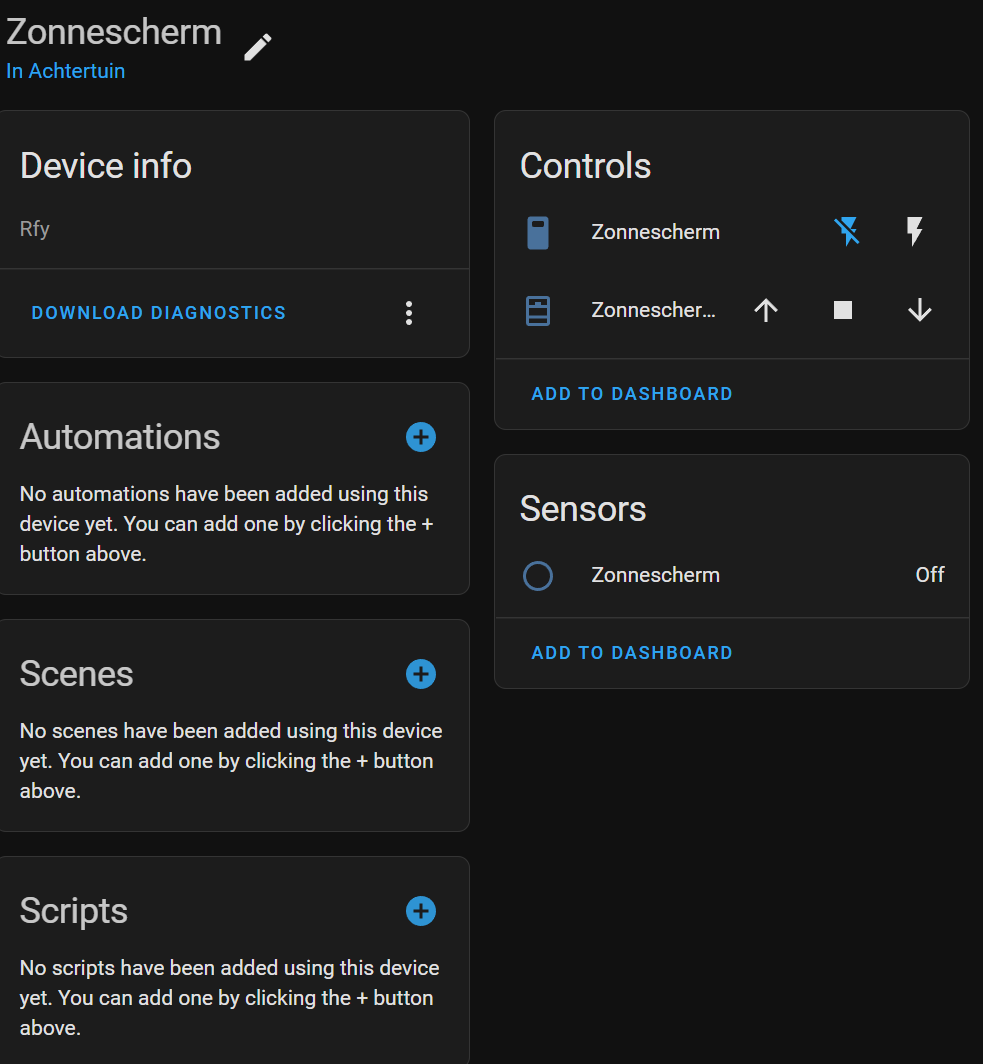
Task: Open the Zonnescherm switch entity name in Controls
Action: pyautogui.click(x=655, y=232)
